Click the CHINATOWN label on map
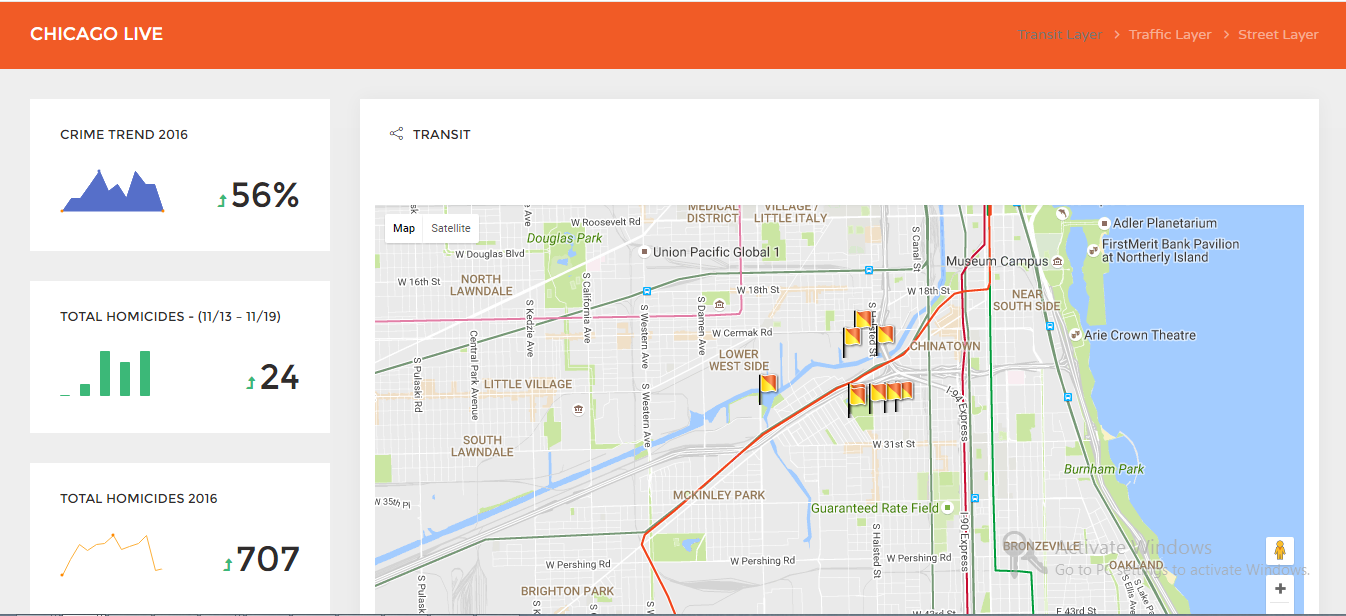 click(944, 346)
